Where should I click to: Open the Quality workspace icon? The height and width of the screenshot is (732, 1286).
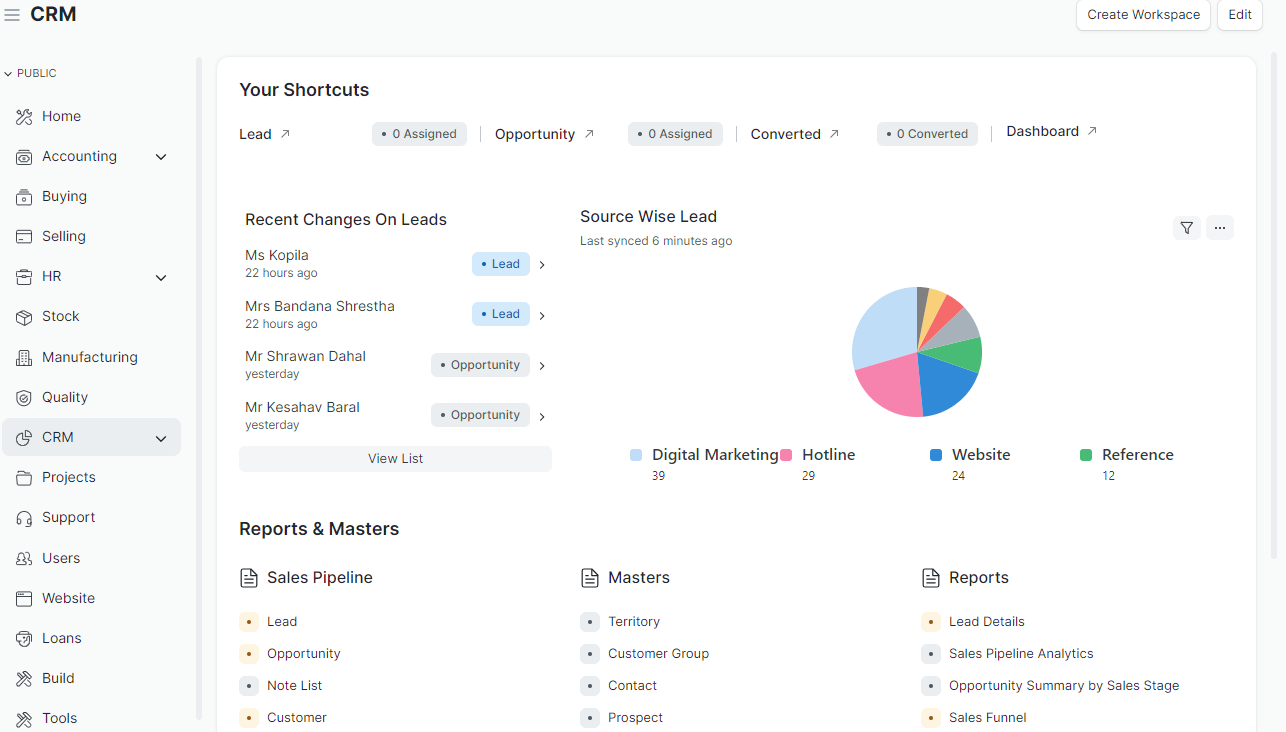(24, 397)
